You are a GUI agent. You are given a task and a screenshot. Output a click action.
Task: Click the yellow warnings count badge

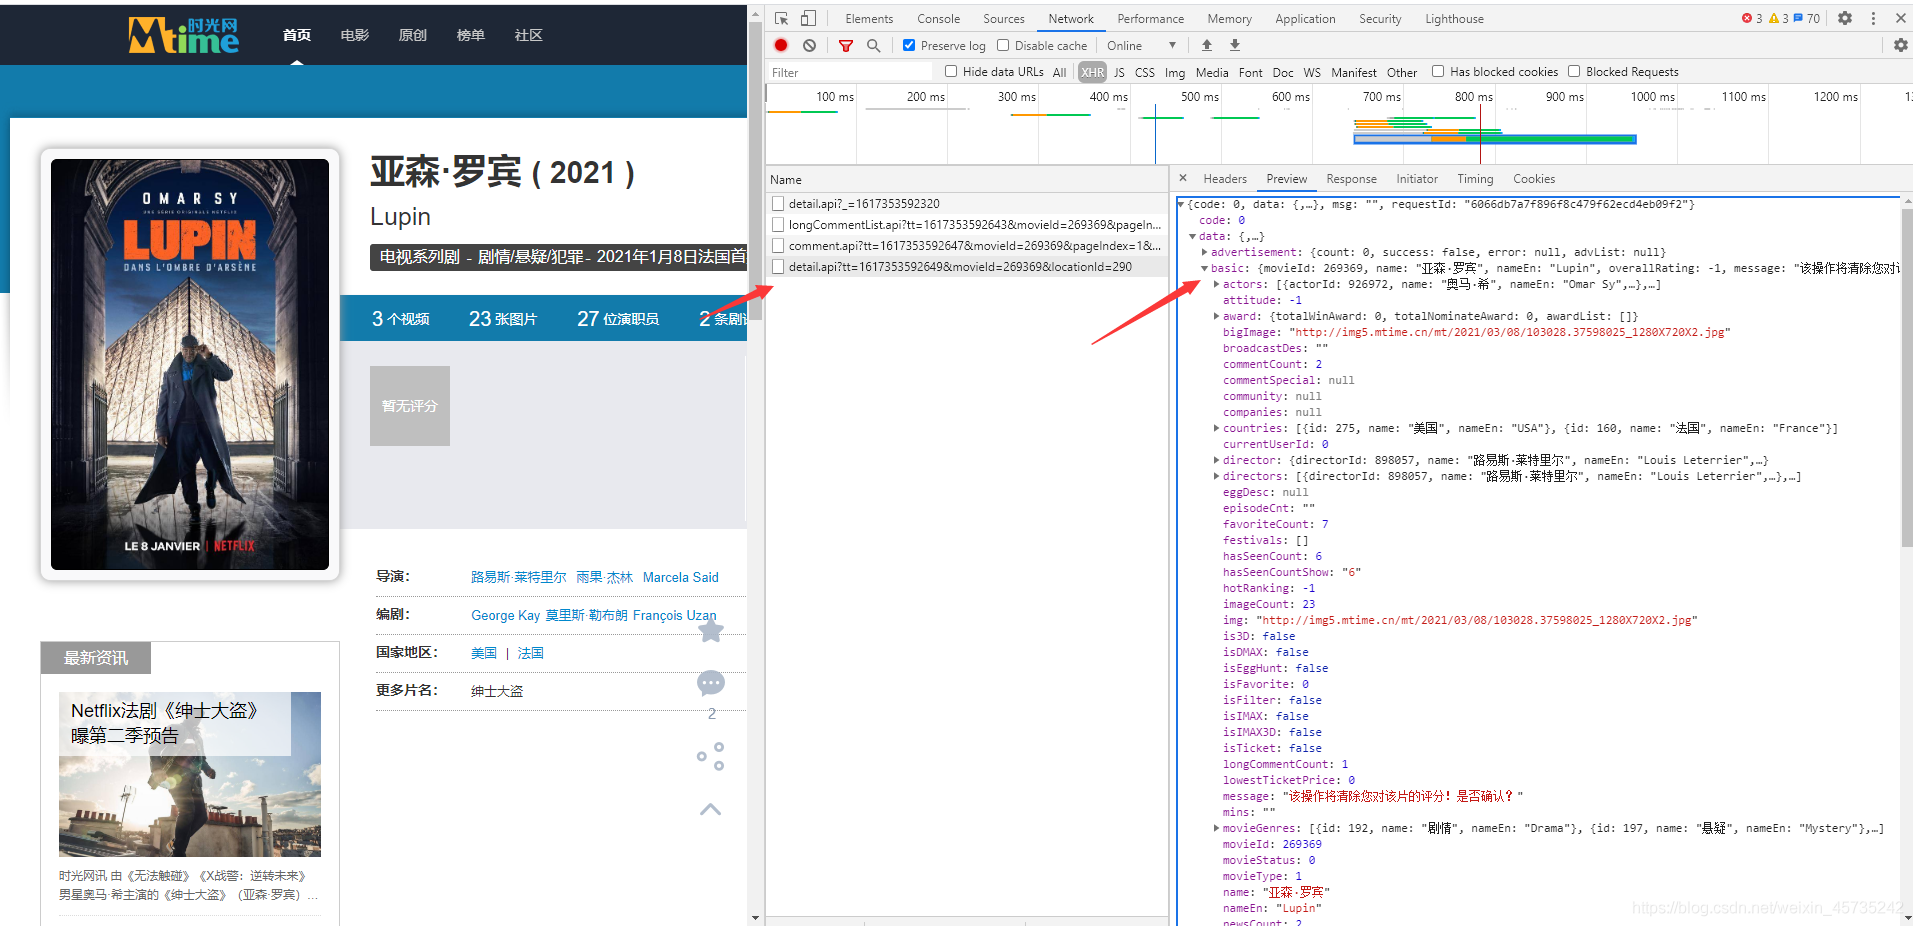click(1778, 18)
